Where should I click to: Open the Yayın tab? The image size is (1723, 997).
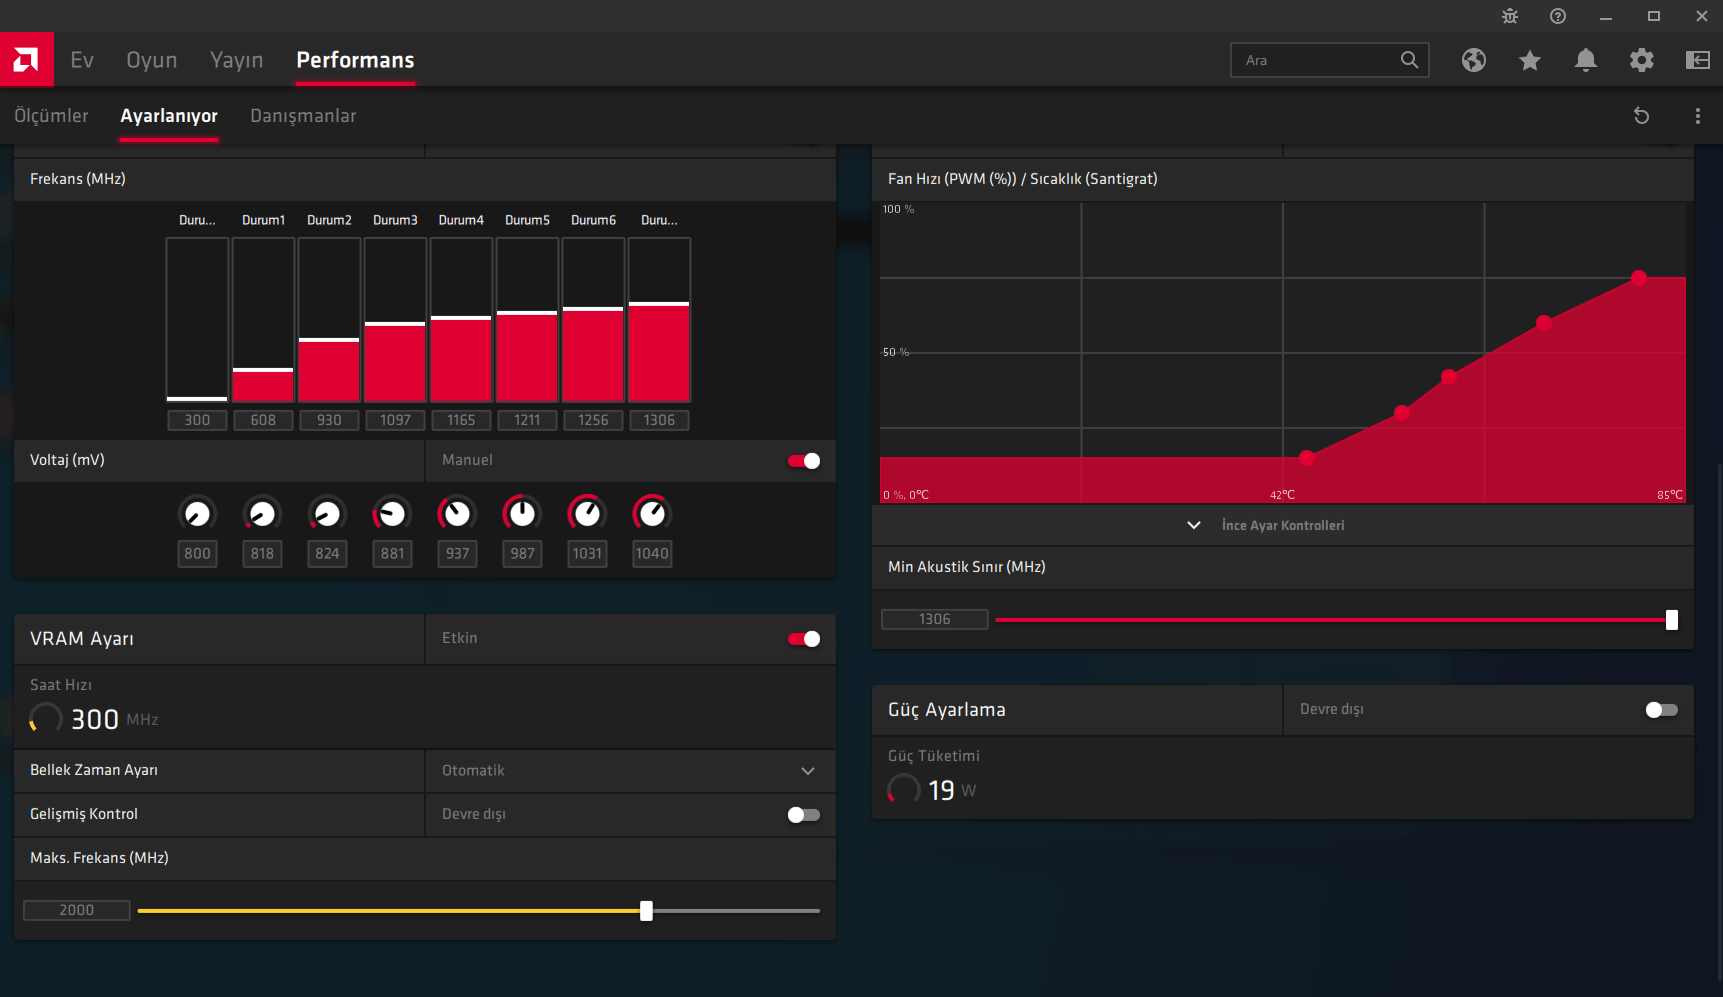[x=237, y=60]
